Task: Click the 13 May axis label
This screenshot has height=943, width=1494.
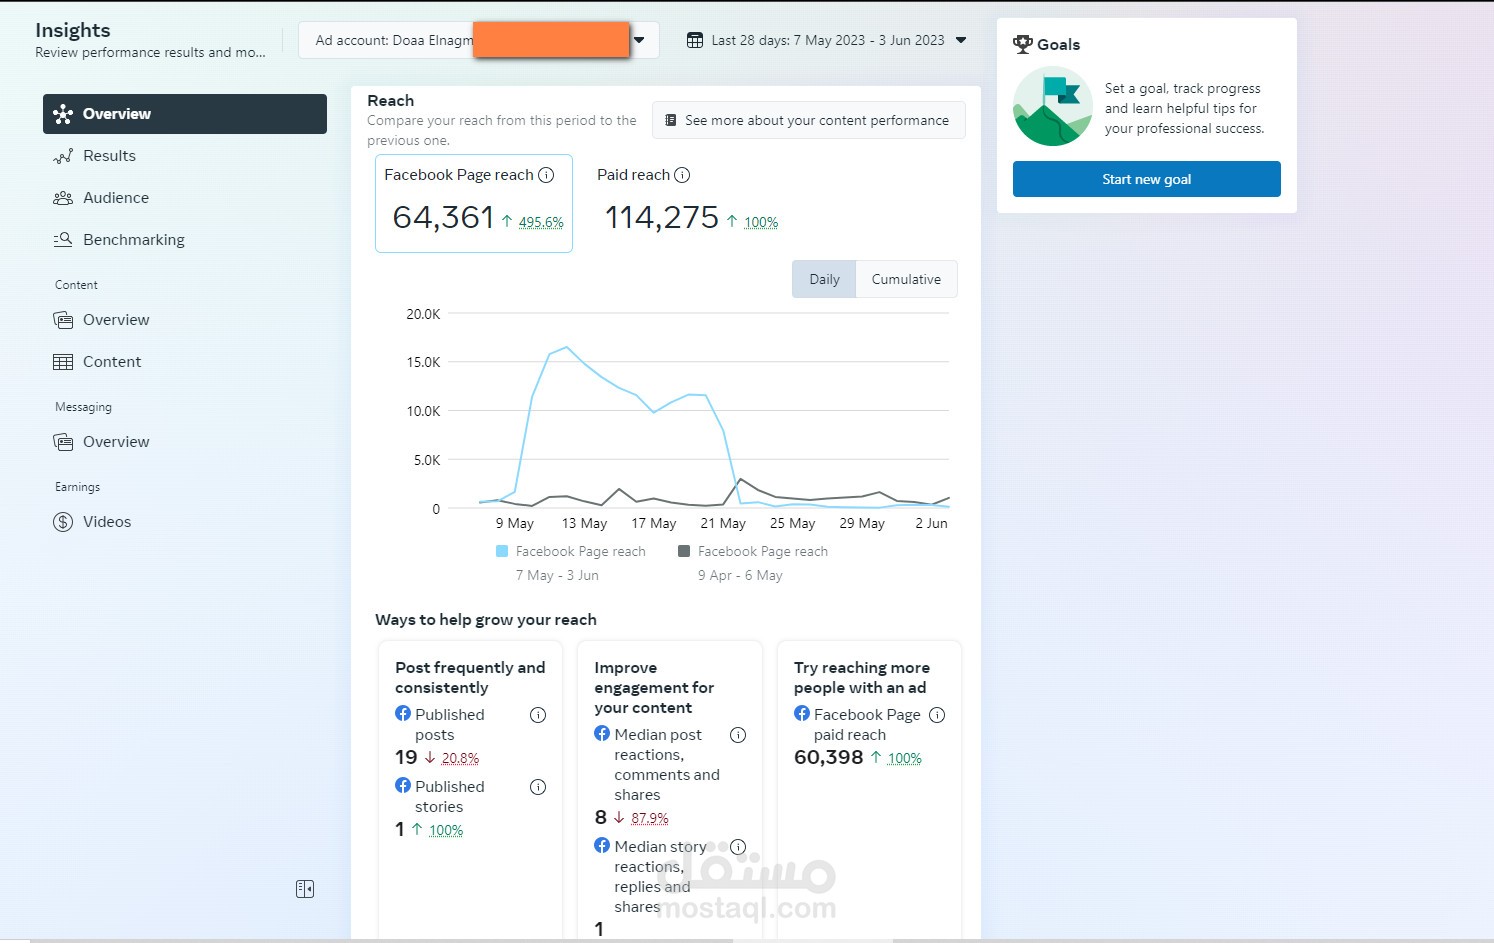Action: [584, 523]
